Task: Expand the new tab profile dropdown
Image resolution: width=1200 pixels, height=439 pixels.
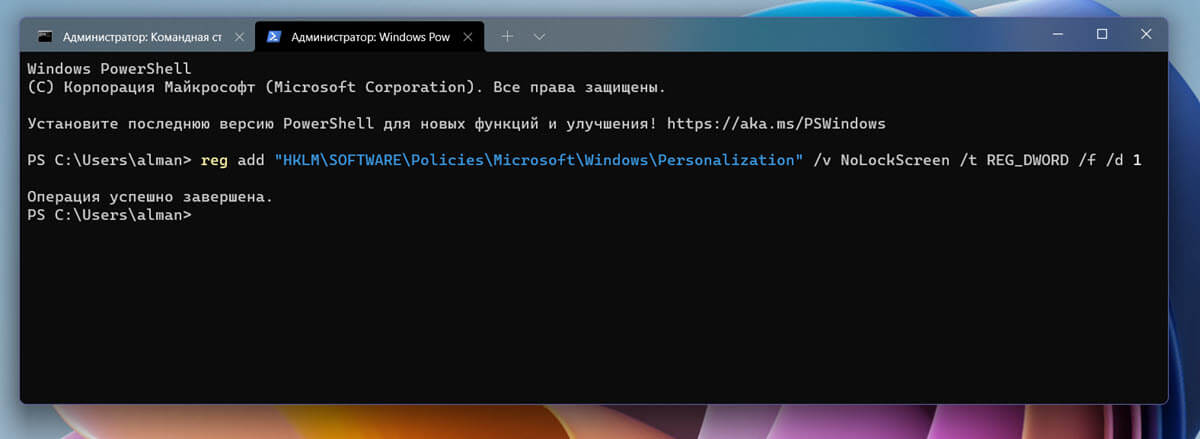Action: point(539,36)
